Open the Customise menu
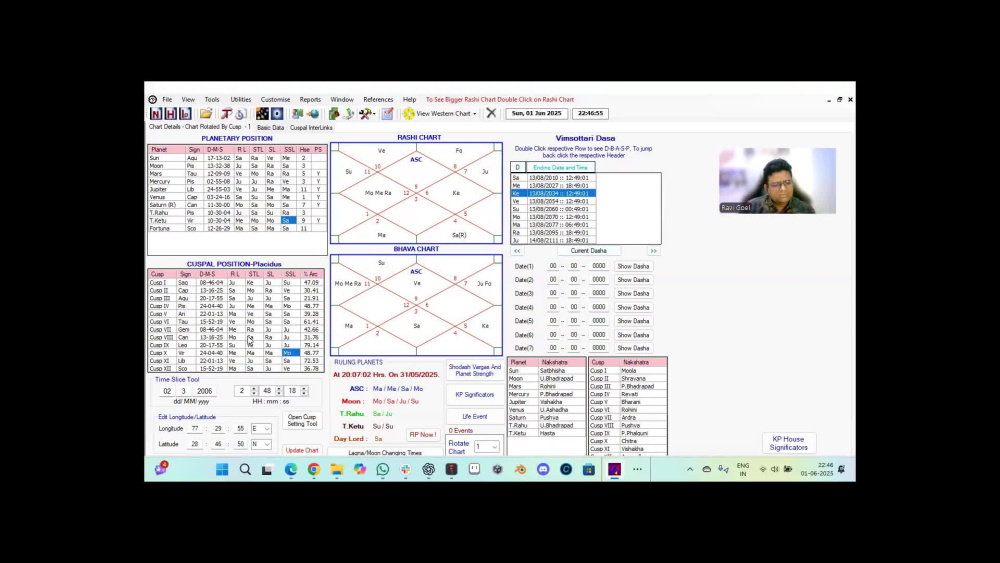Screen dimensions: 1000x563 (x=276, y=99)
